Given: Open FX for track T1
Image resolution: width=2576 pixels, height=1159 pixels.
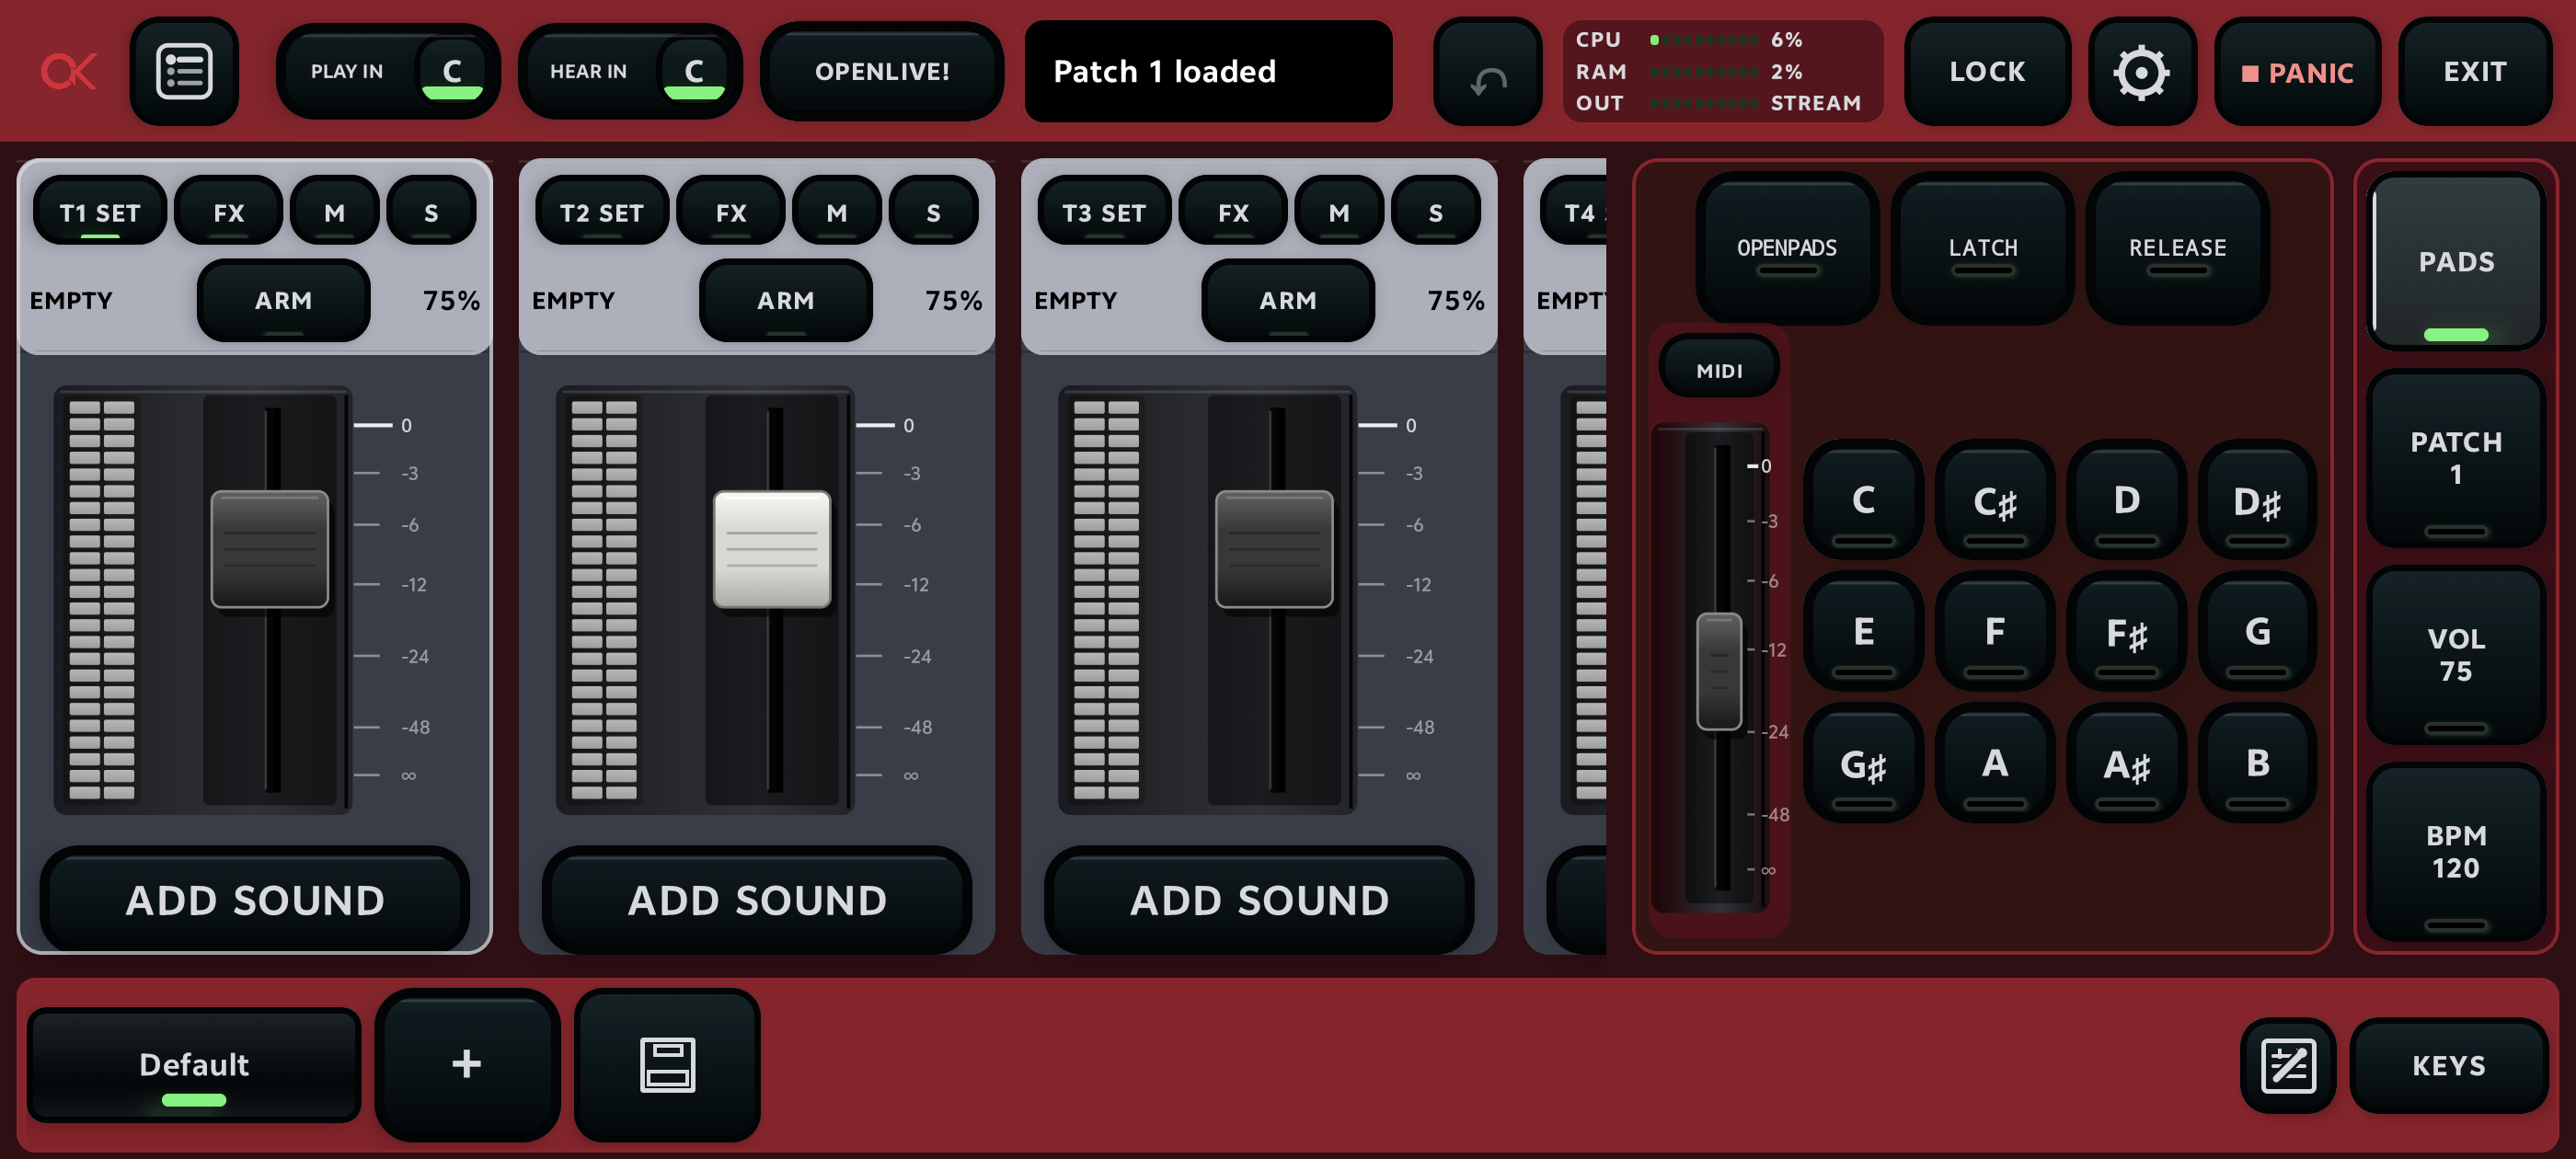Looking at the screenshot, I should [x=228, y=212].
